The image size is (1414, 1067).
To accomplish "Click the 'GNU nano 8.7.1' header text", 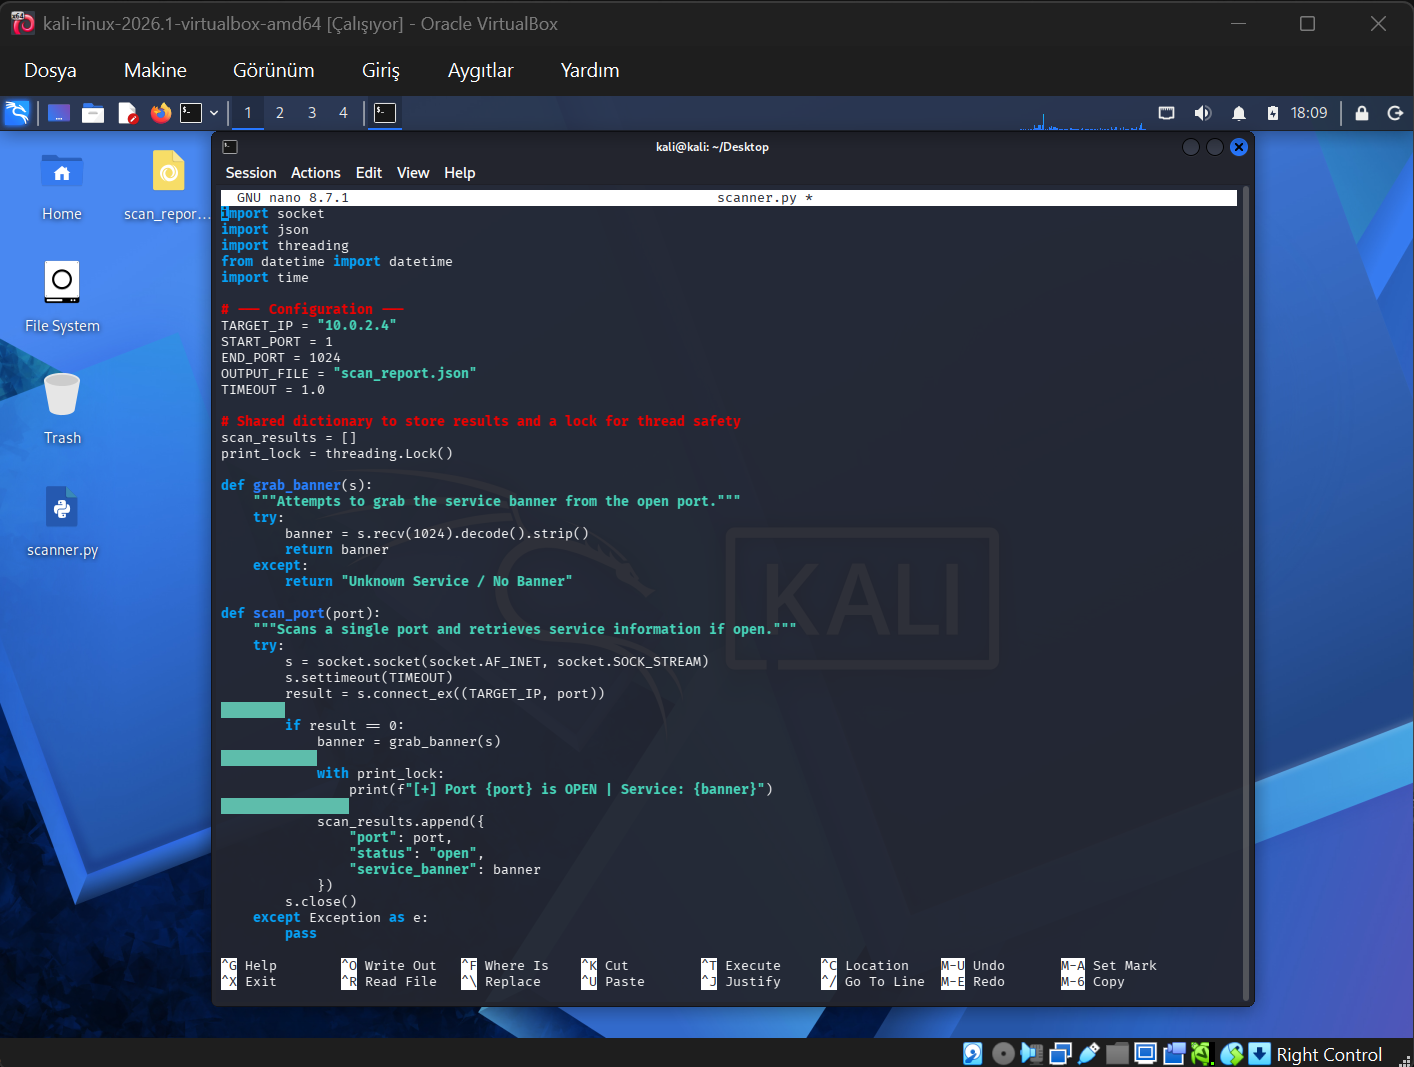I will click(293, 198).
